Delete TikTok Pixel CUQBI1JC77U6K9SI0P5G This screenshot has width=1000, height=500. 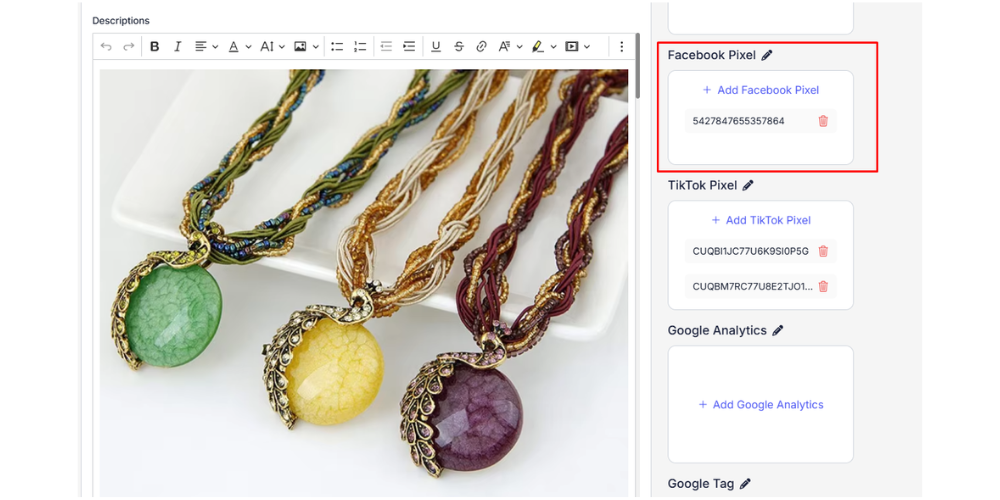coord(823,252)
